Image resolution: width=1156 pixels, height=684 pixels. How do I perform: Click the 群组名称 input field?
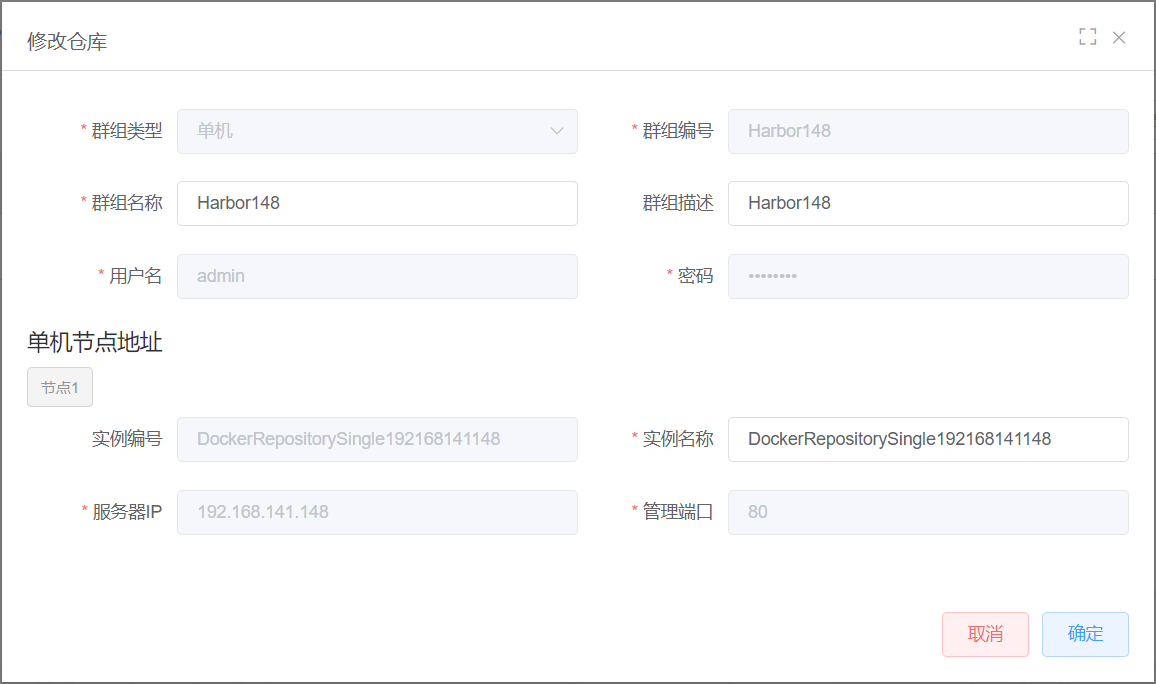[377, 203]
